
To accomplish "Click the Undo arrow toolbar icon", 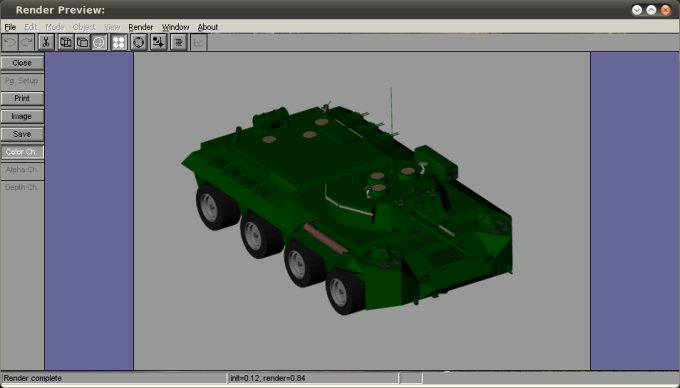I will click(x=10, y=42).
